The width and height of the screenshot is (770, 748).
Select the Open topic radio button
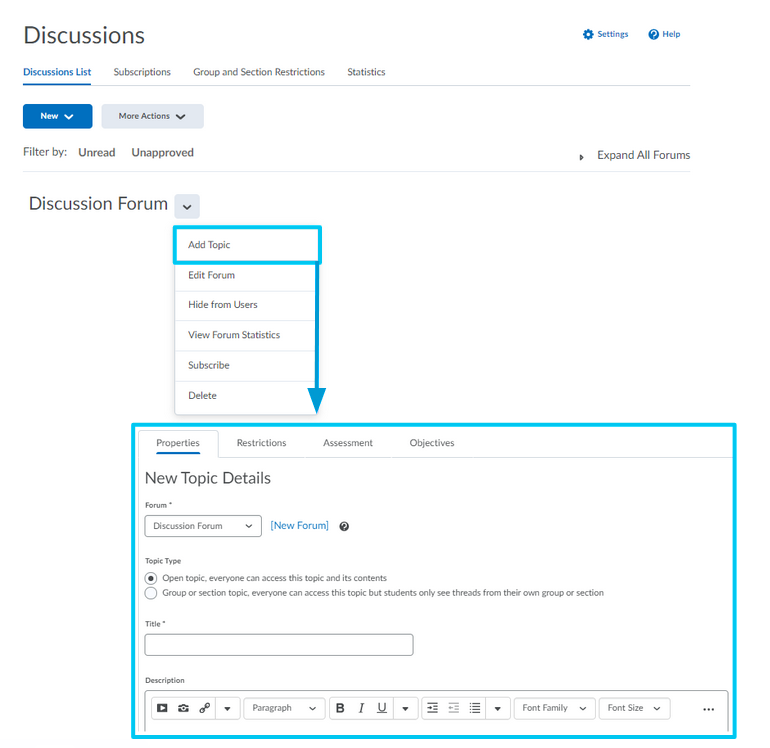click(x=151, y=578)
